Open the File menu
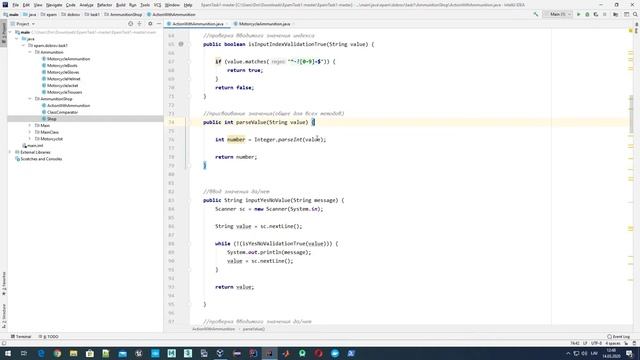 click(x=16, y=5)
